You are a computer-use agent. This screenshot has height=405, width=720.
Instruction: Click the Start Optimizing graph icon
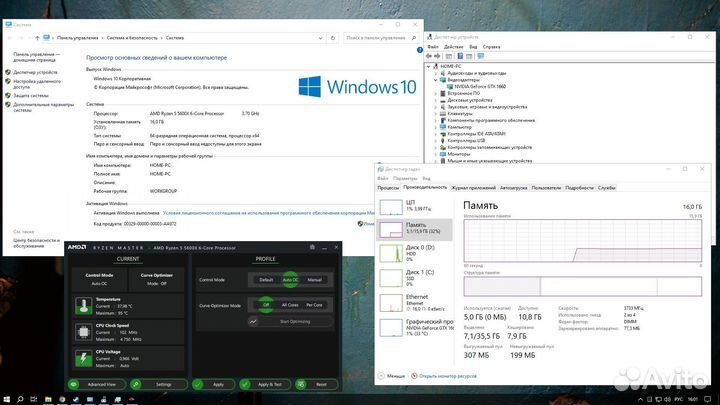254,321
